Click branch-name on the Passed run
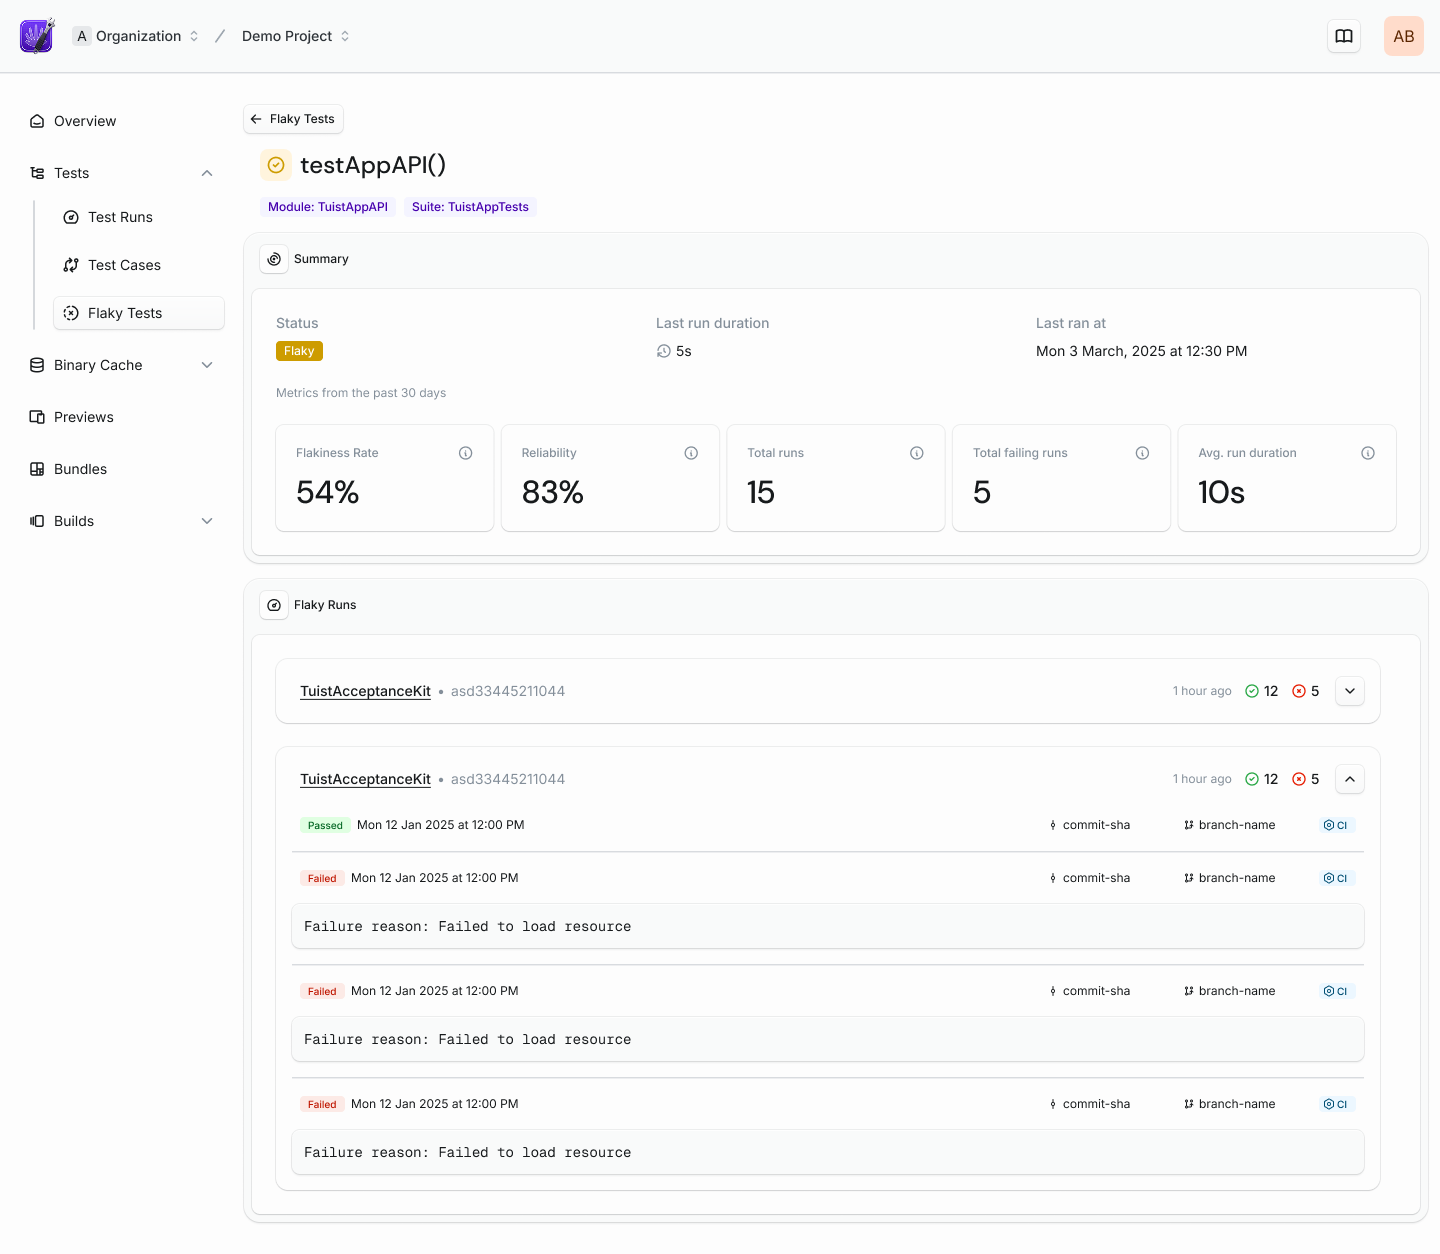This screenshot has height=1254, width=1440. [x=1229, y=825]
